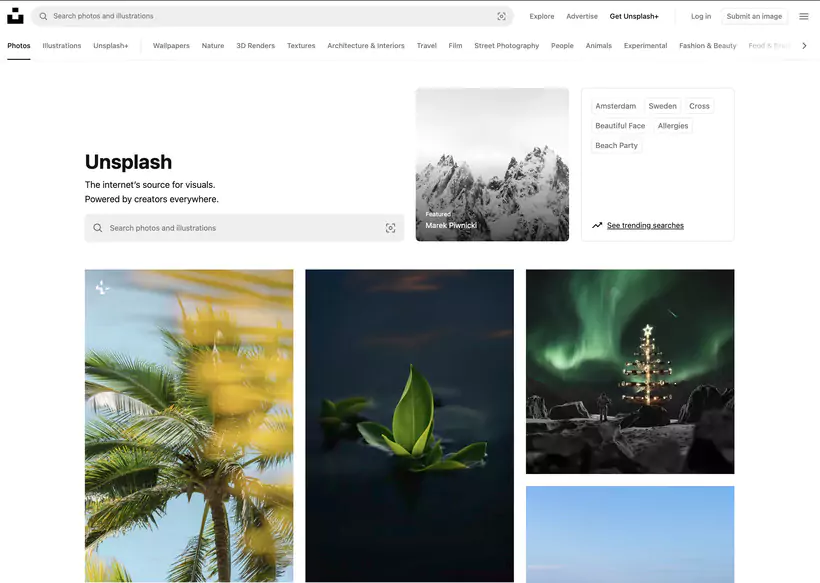Focus the top search photos field
This screenshot has height=583, width=820.
(272, 16)
